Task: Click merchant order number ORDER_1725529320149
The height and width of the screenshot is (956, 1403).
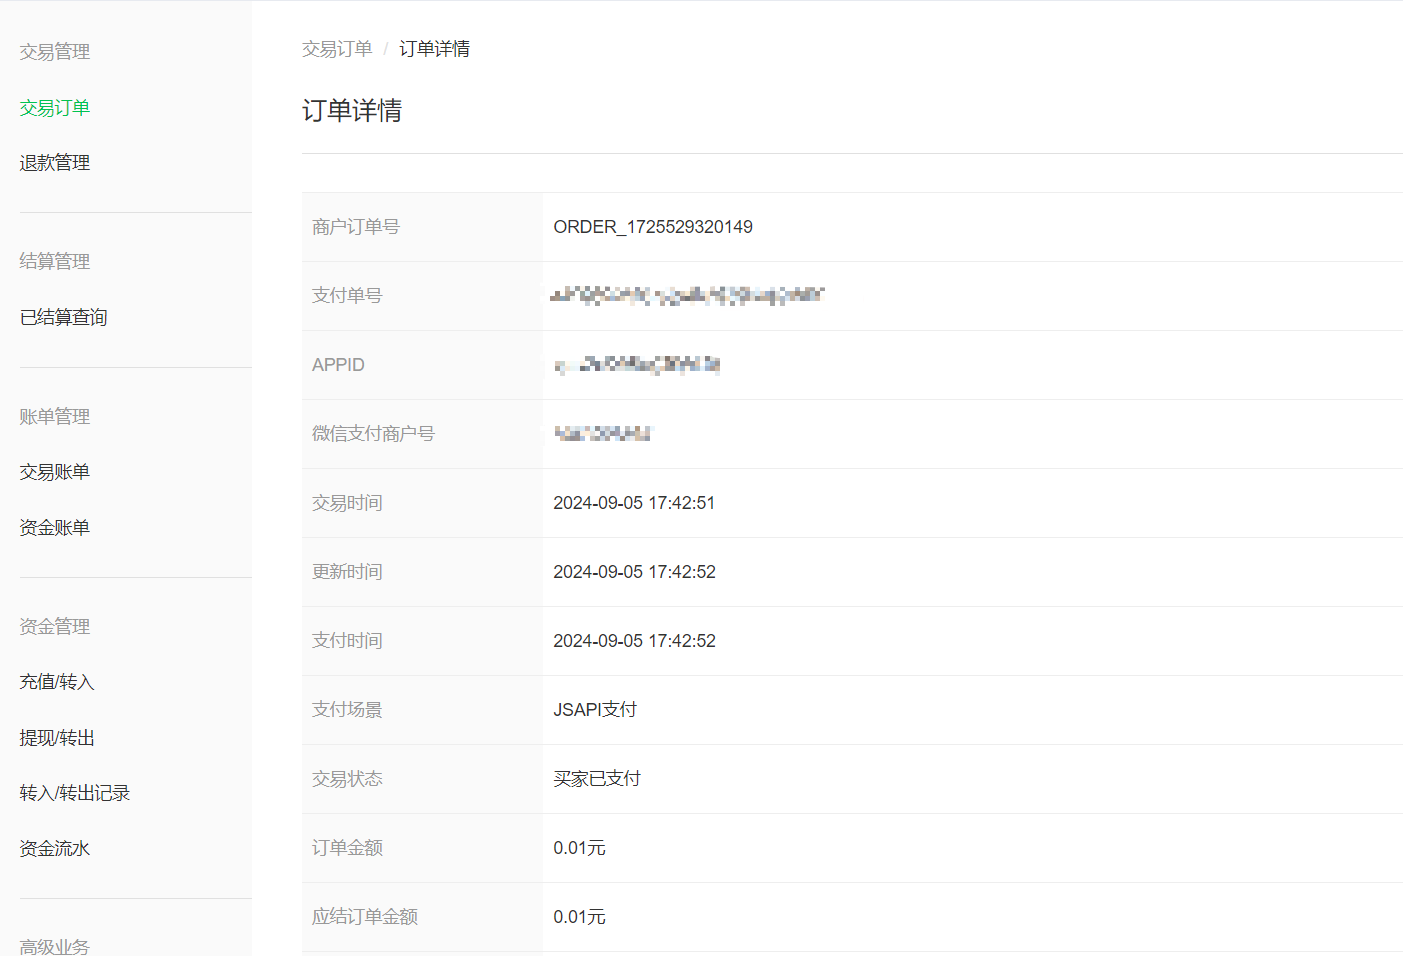Action: (x=653, y=227)
